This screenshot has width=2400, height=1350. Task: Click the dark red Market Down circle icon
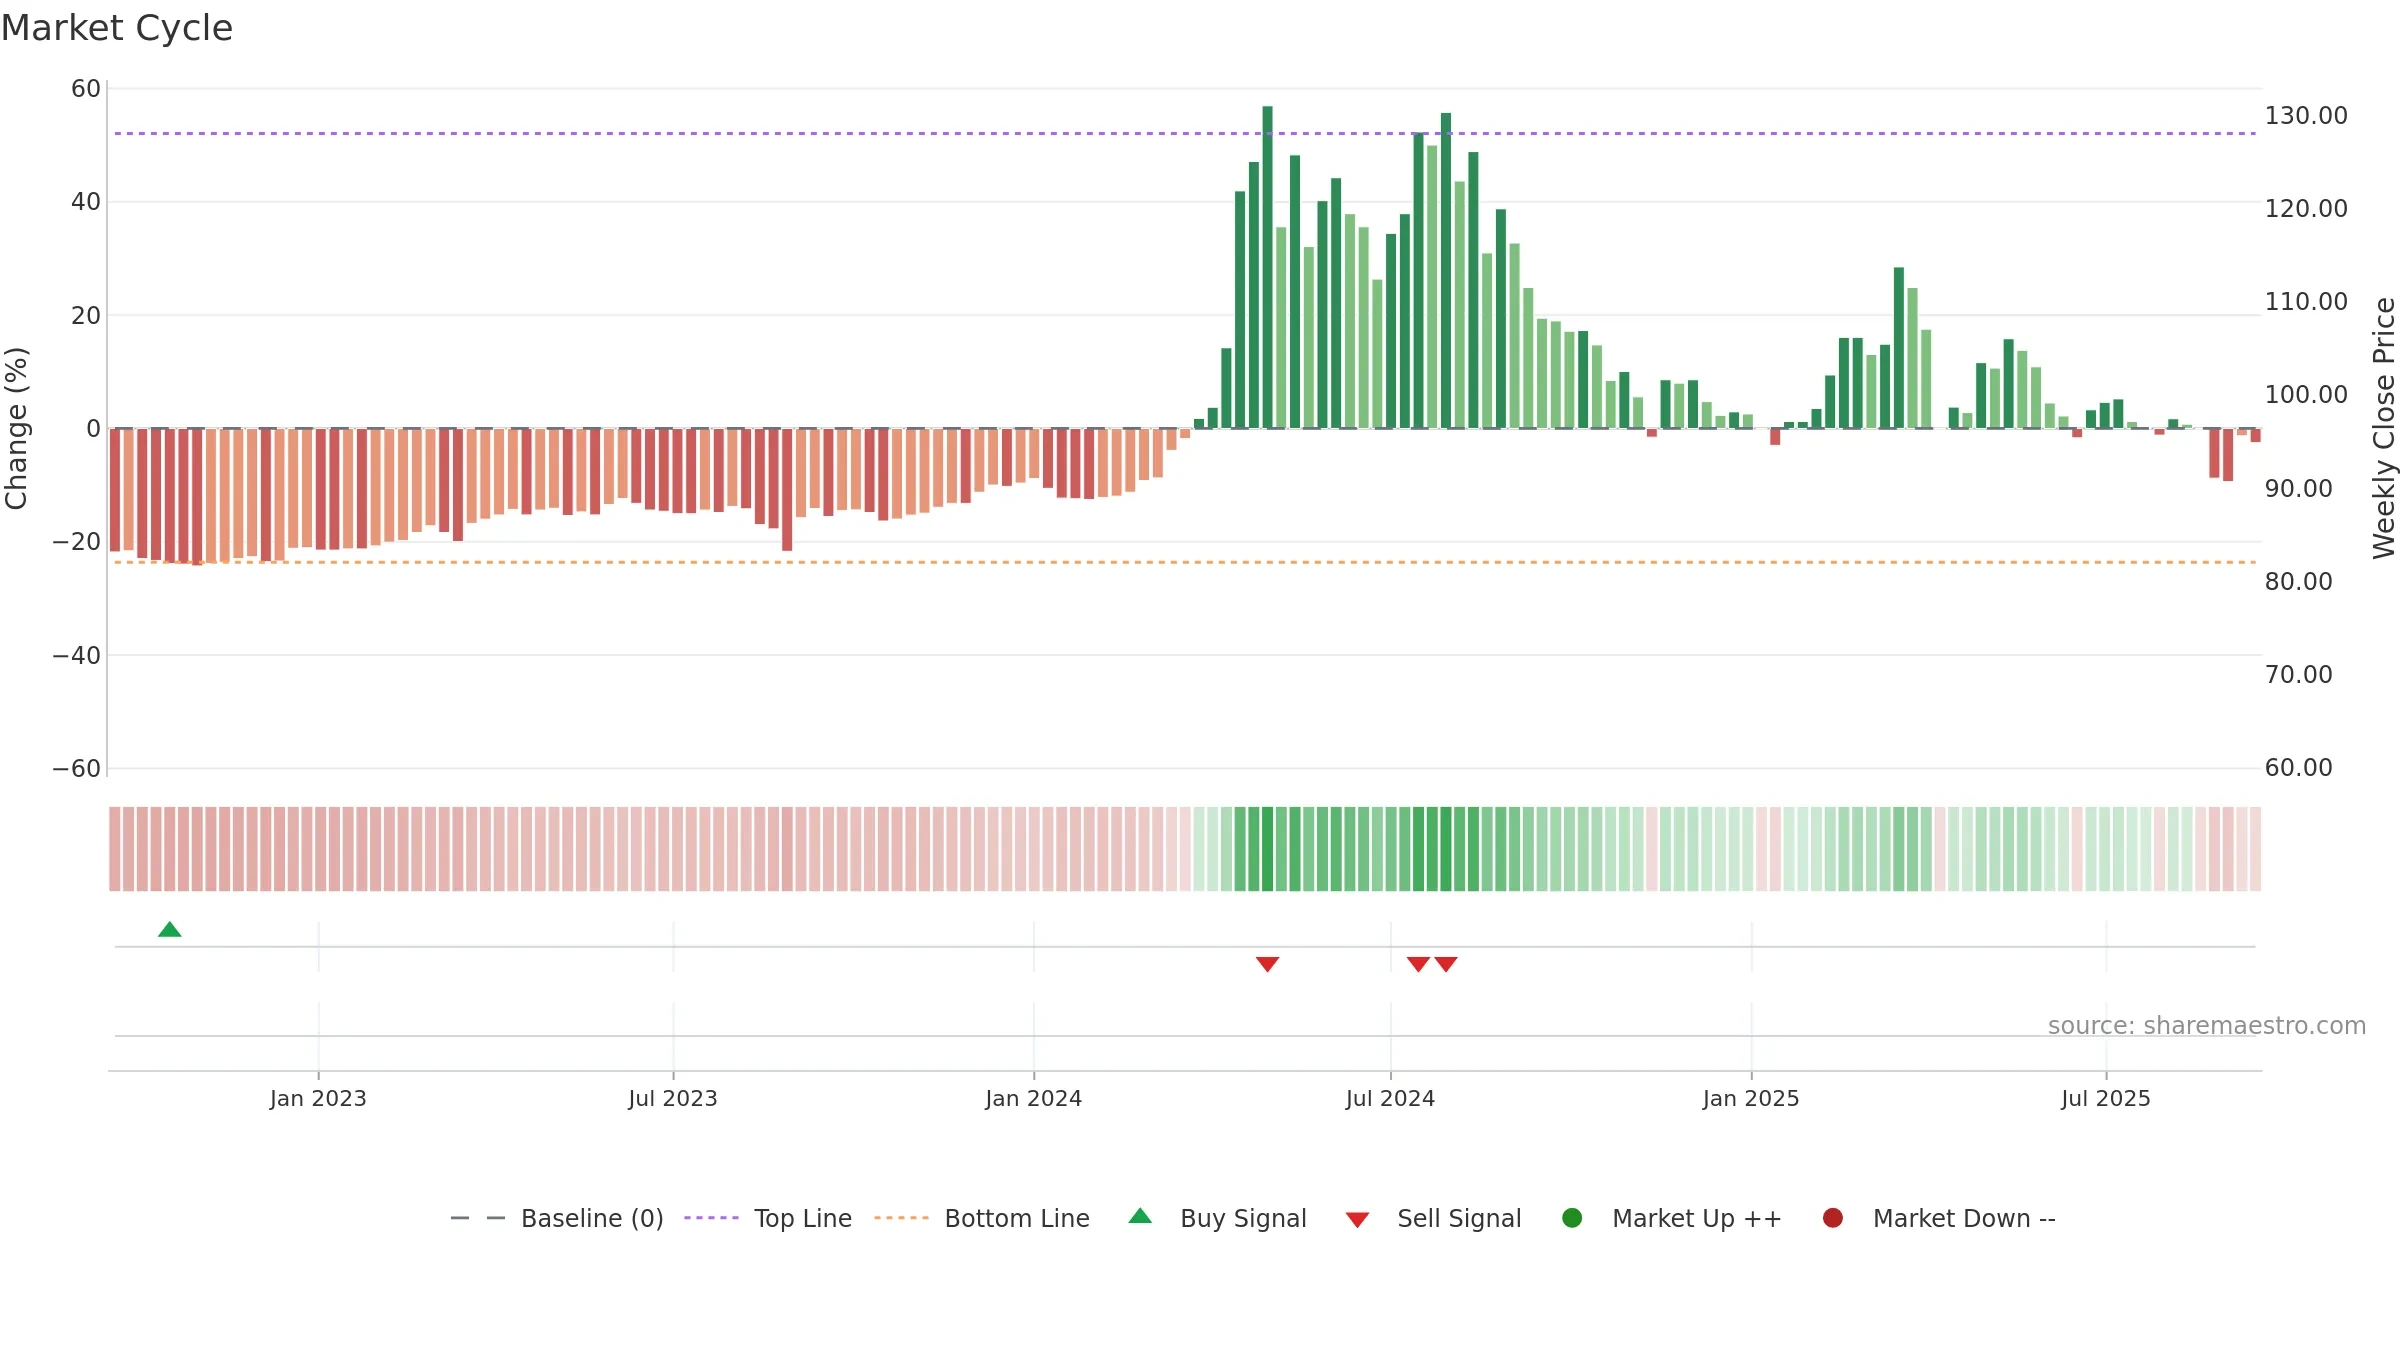(x=1833, y=1218)
